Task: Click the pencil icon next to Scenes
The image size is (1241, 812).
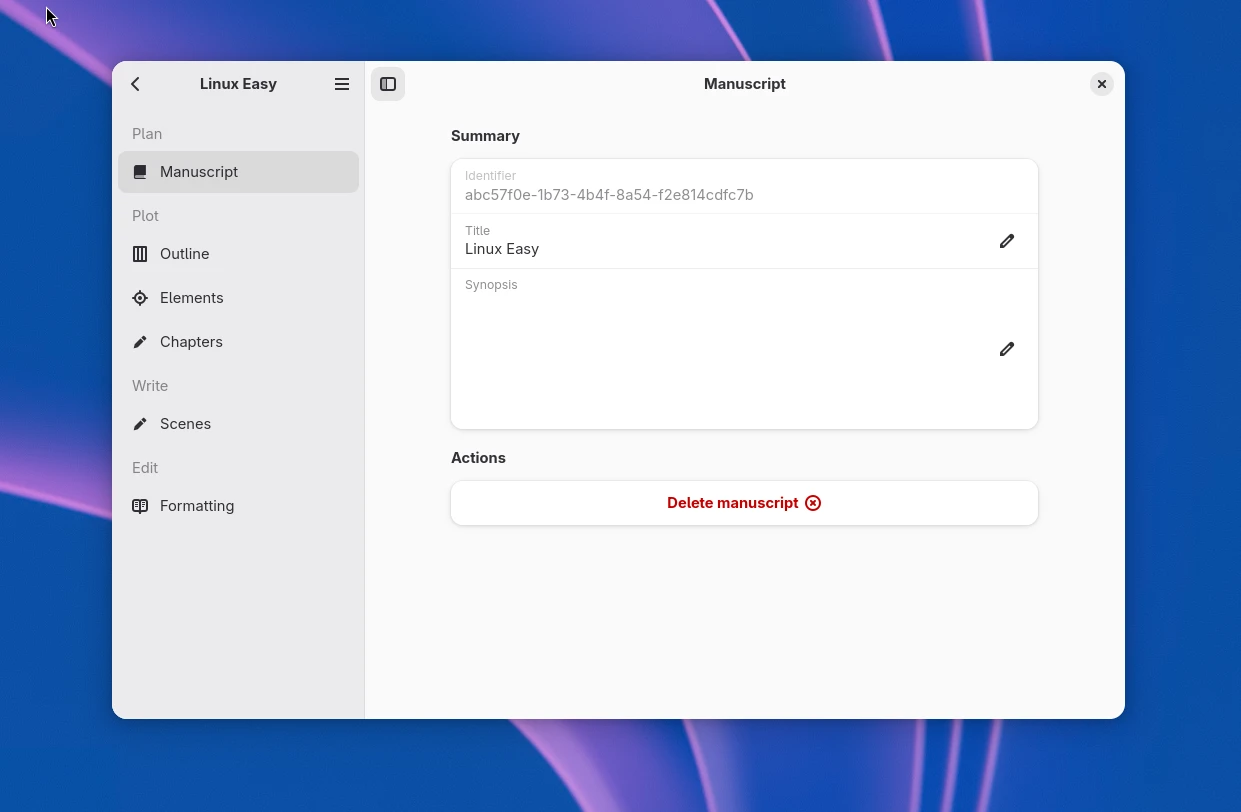Action: [x=140, y=424]
